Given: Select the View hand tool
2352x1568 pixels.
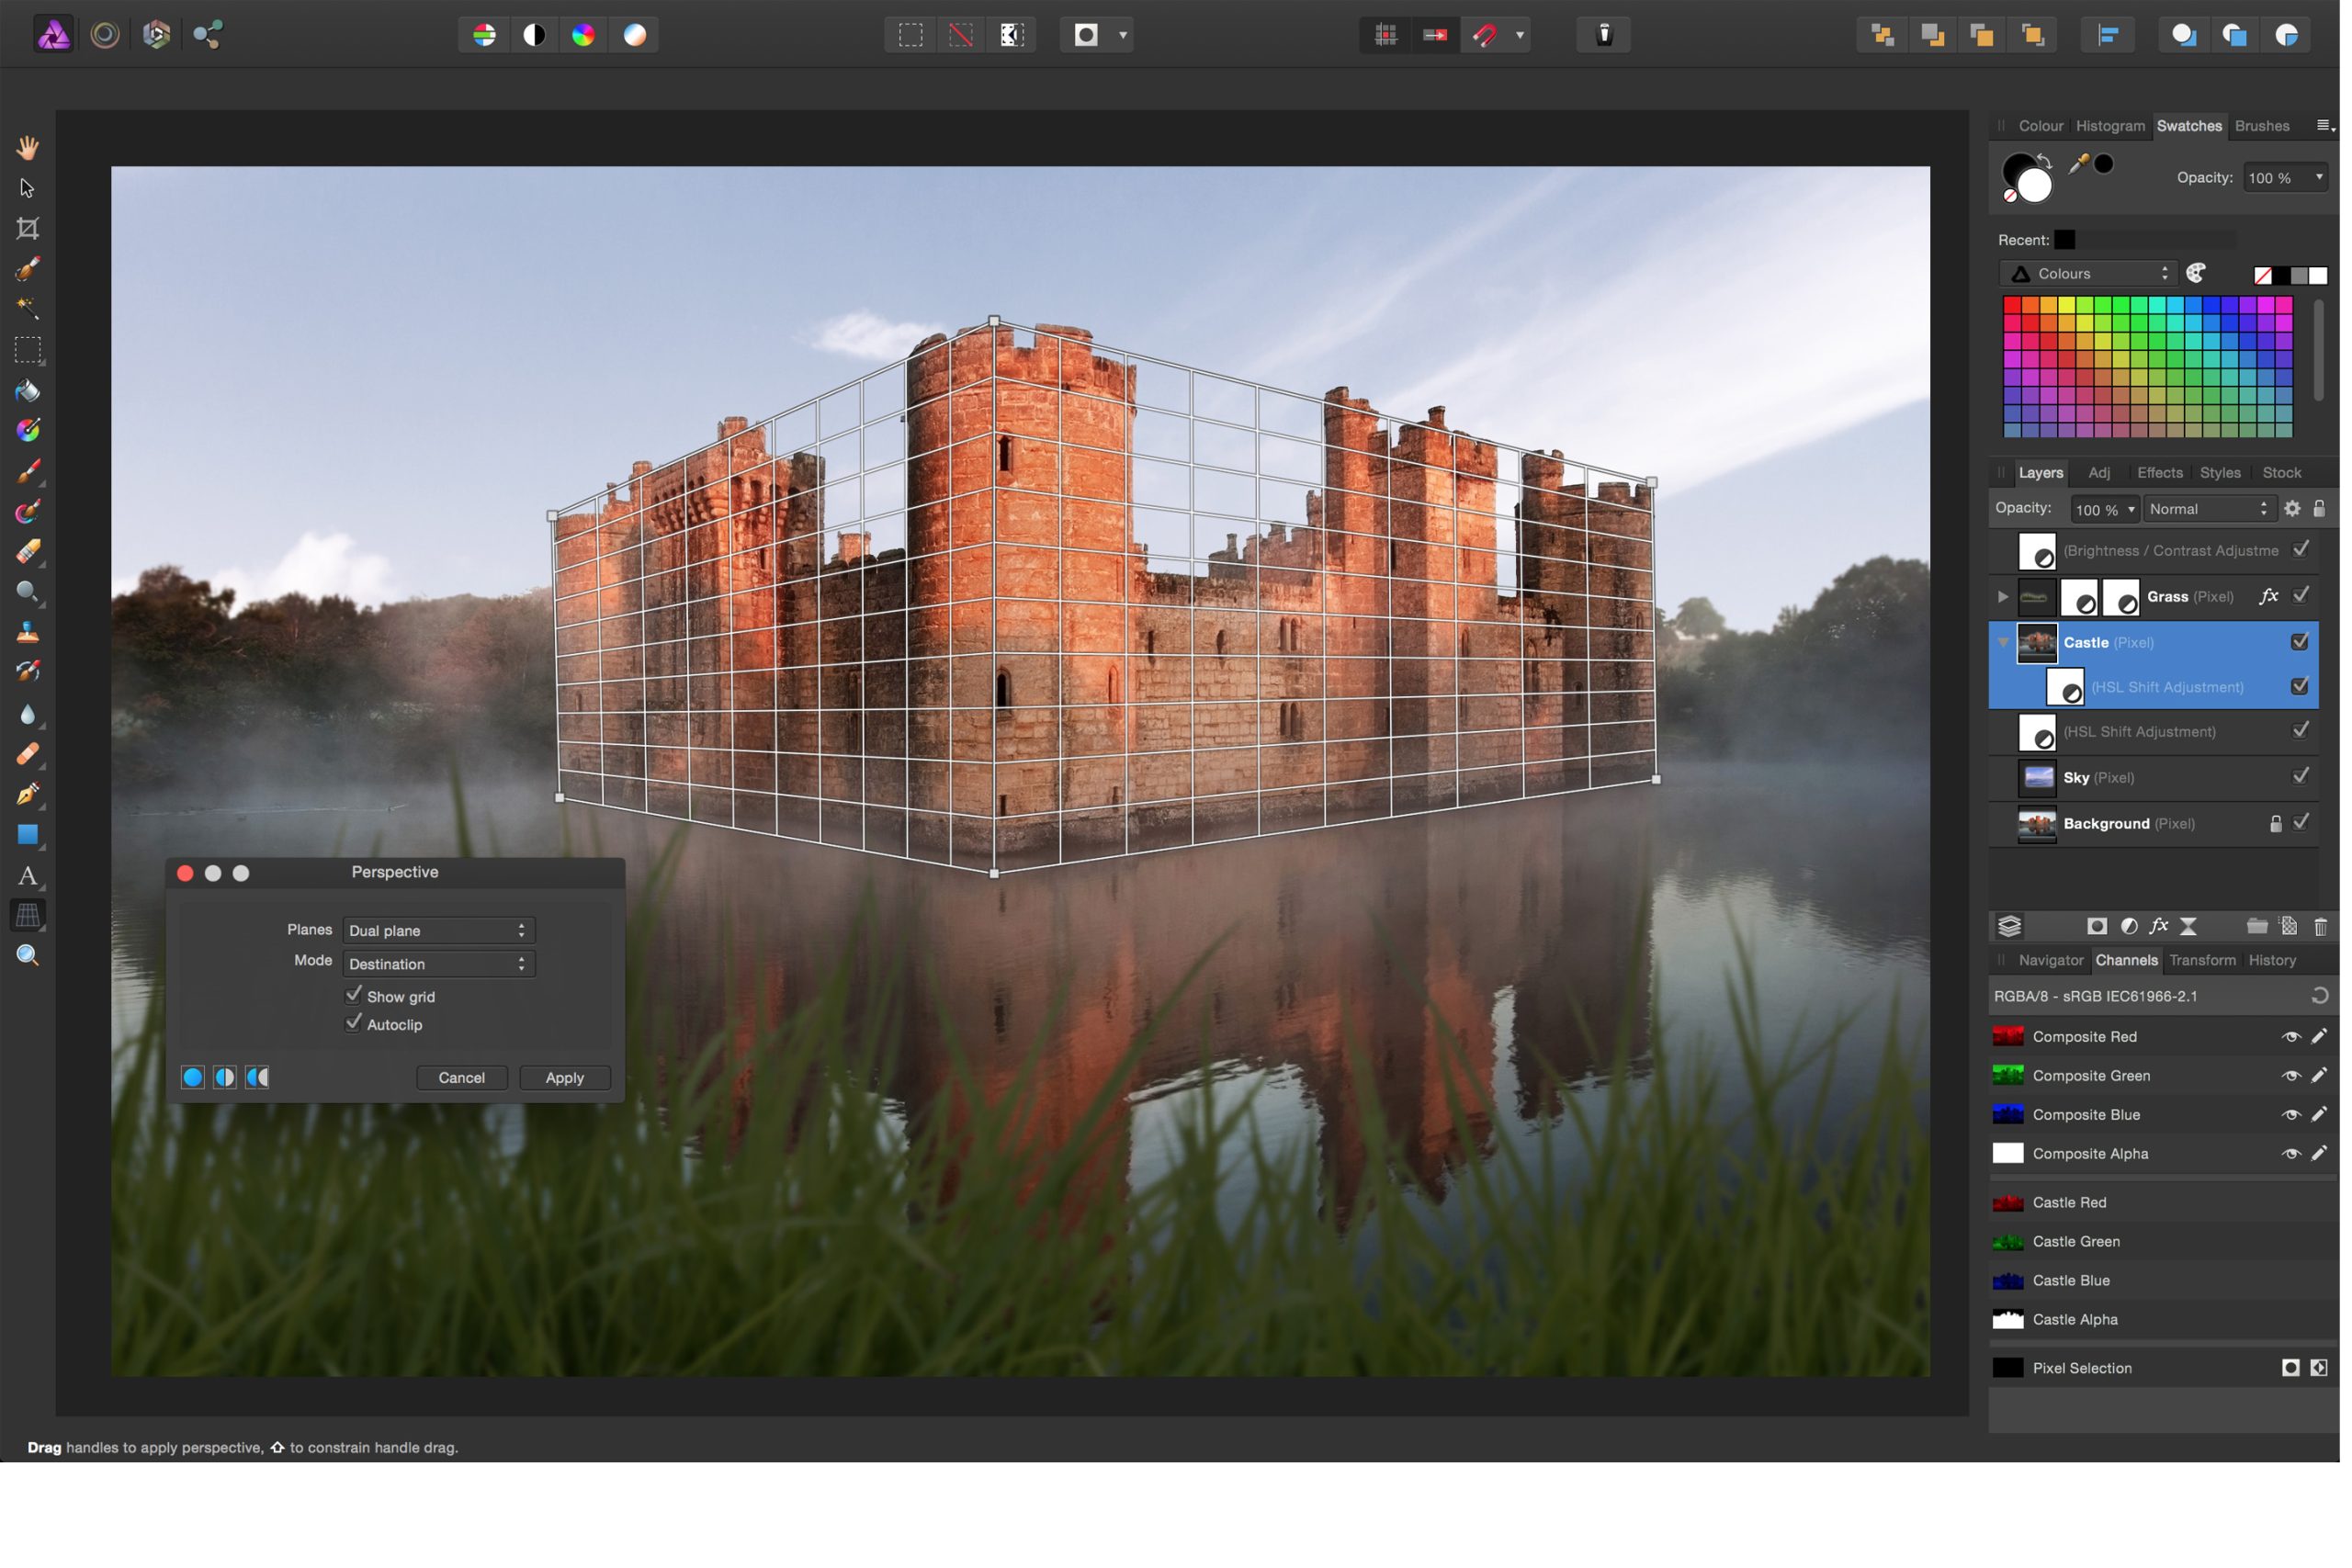Looking at the screenshot, I should pos(27,148).
